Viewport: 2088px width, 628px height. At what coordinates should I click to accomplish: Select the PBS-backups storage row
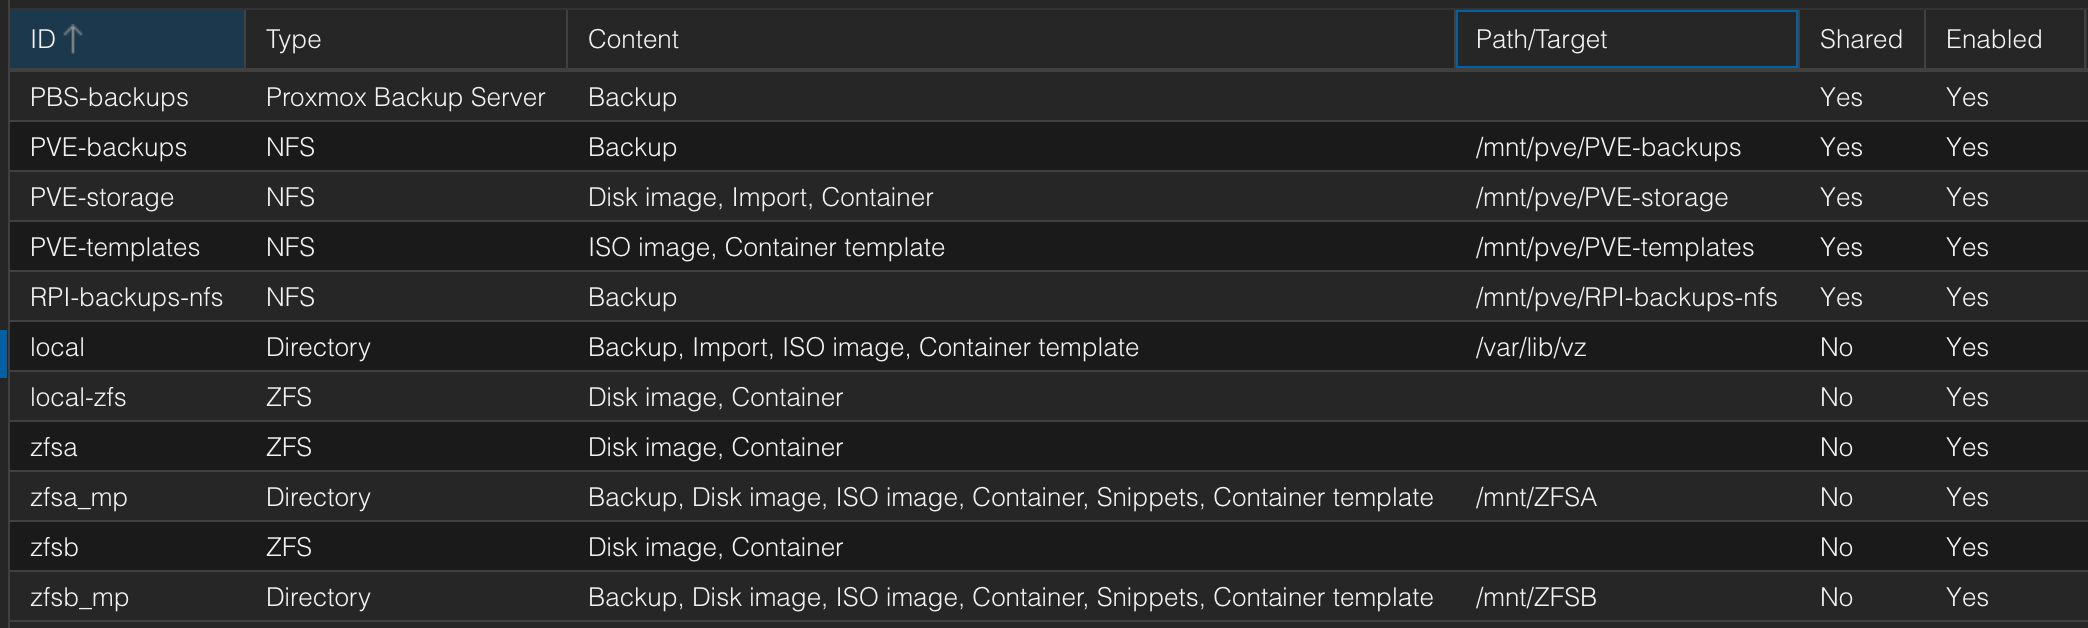pos(109,97)
